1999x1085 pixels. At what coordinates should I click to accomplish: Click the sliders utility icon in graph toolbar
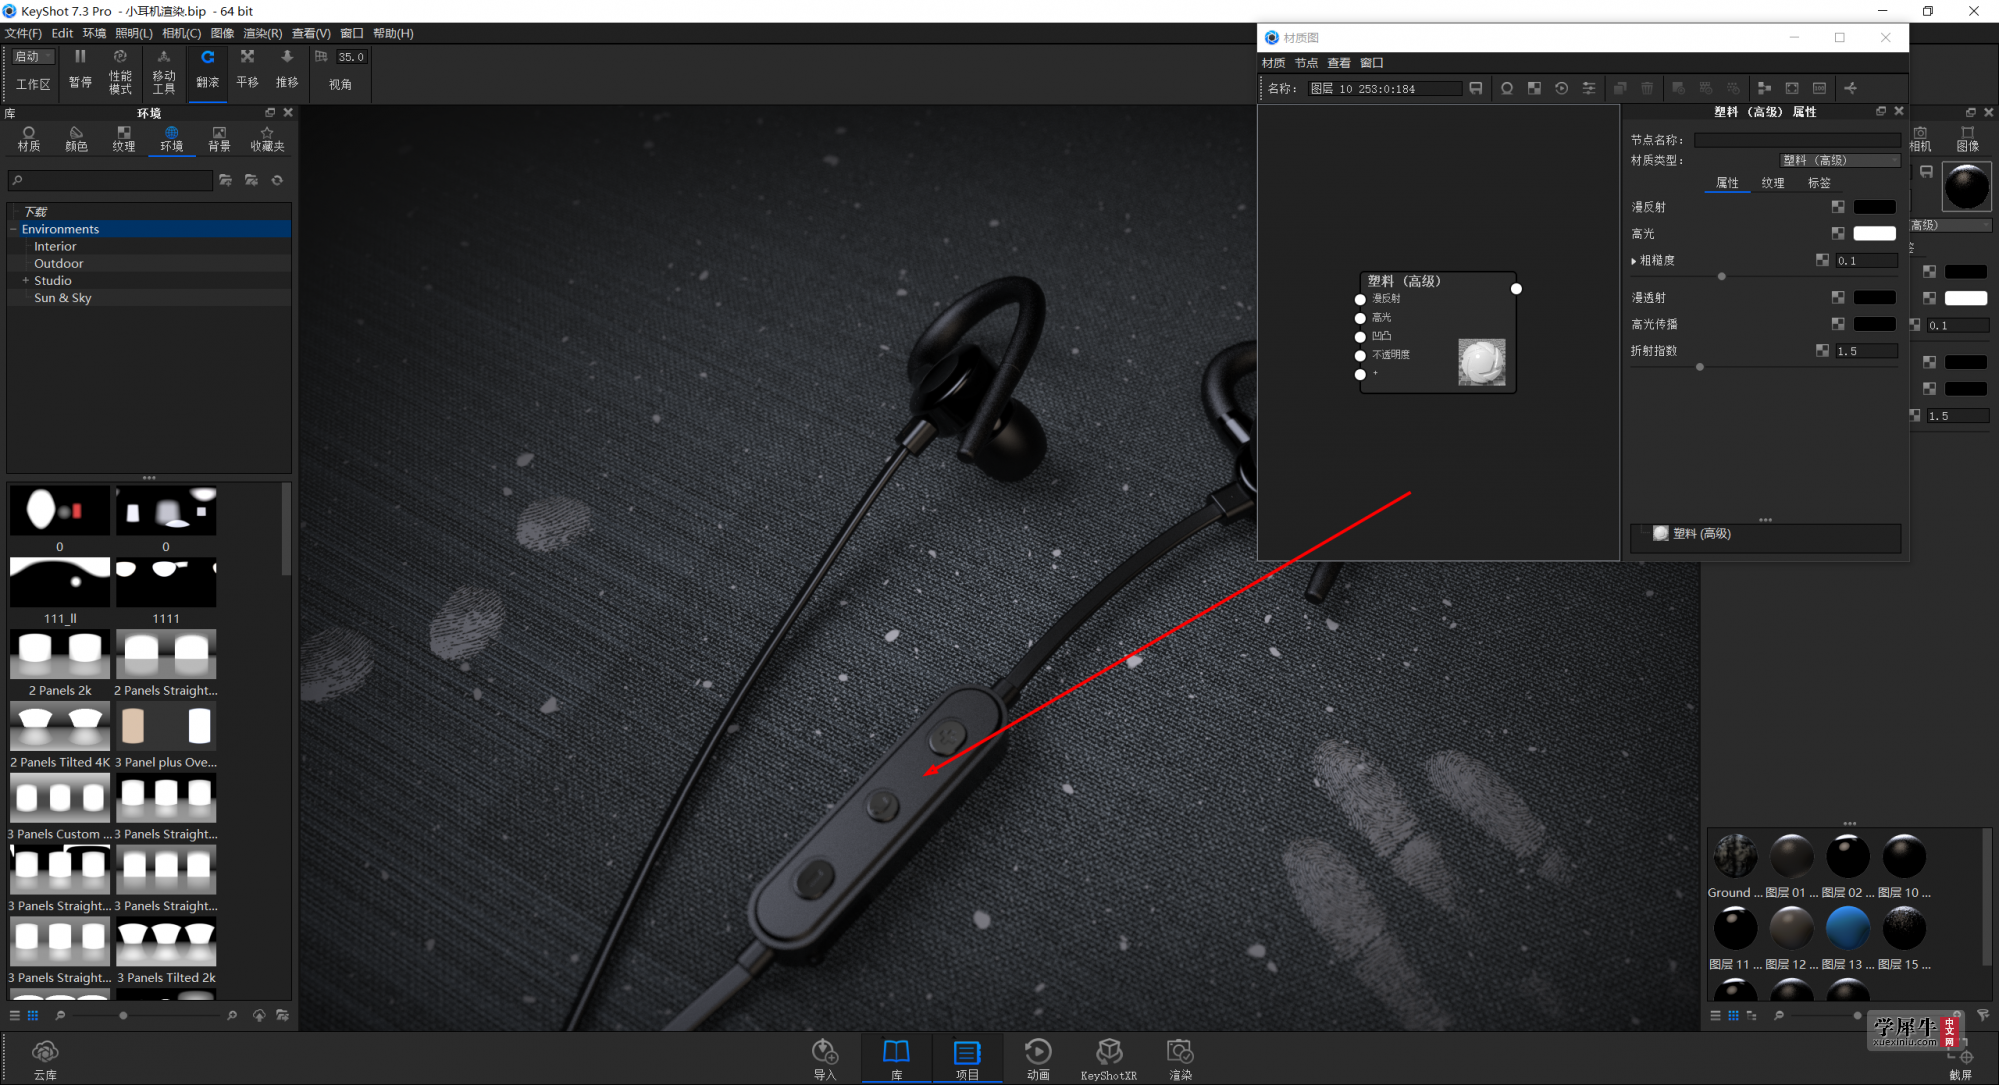1589,88
